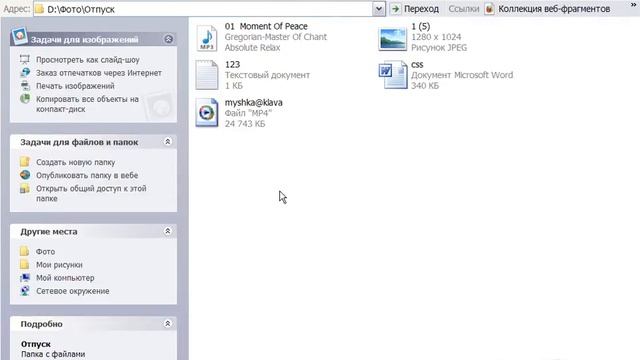Viewport: 640px width, 360px height.
Task: Click Опубликовать папку в вебе link
Action: point(87,175)
